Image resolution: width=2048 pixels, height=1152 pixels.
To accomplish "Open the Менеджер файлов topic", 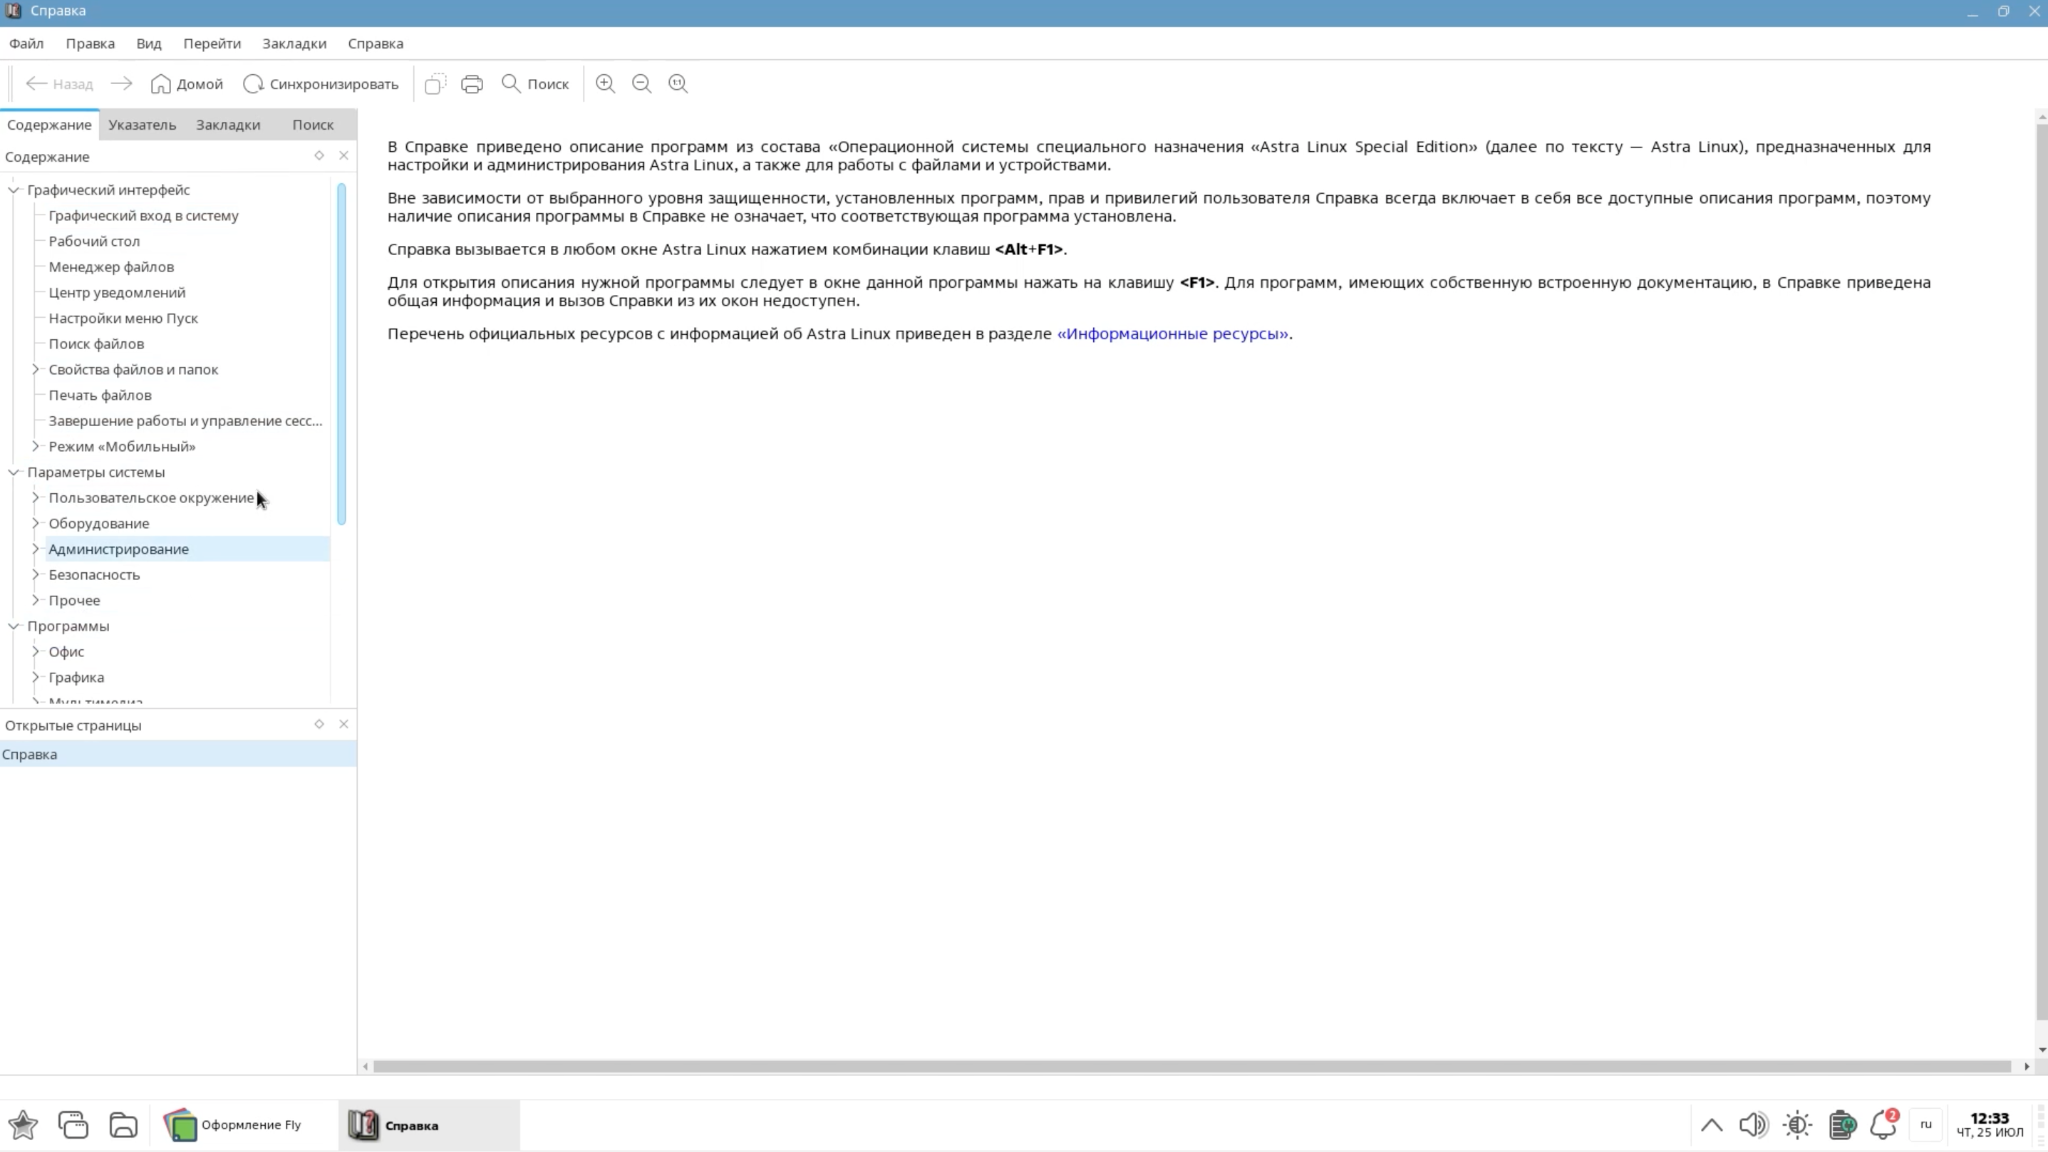I will tap(111, 267).
